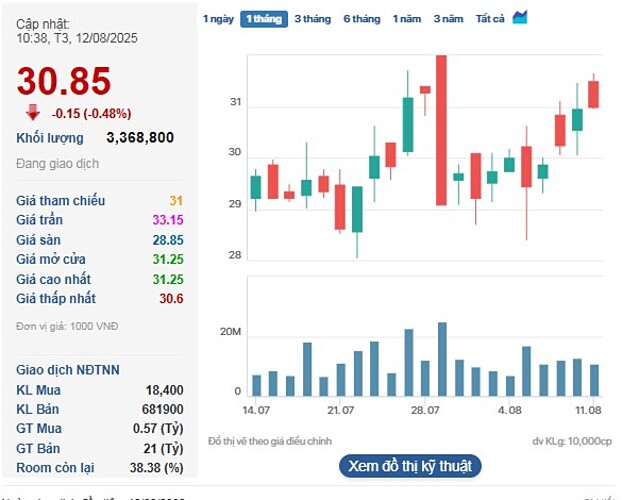Show the 3 tháng chart range
Viewport: 639px width, 500px height.
312,19
